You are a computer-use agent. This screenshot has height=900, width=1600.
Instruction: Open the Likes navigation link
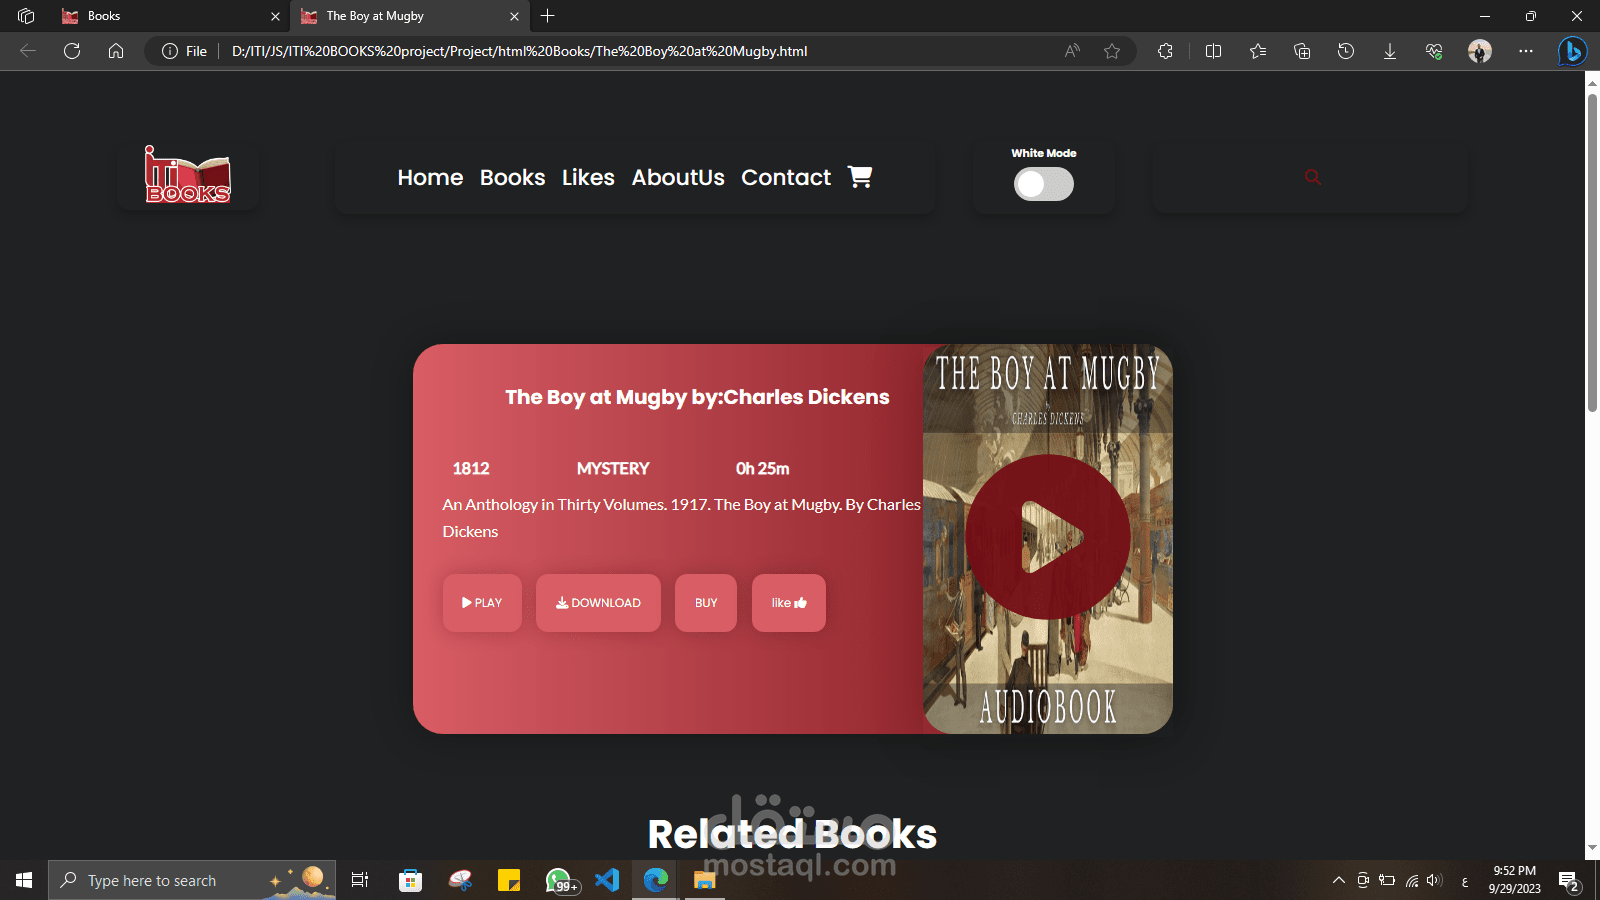click(x=588, y=177)
